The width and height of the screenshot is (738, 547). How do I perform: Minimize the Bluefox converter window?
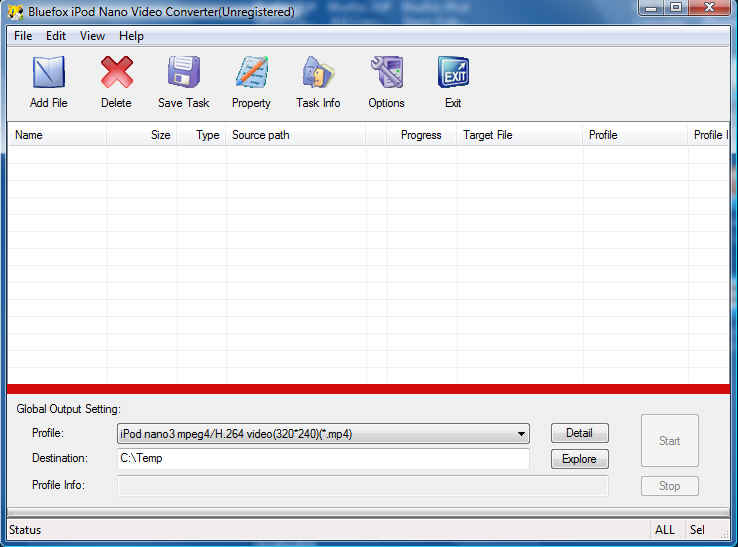tap(651, 8)
